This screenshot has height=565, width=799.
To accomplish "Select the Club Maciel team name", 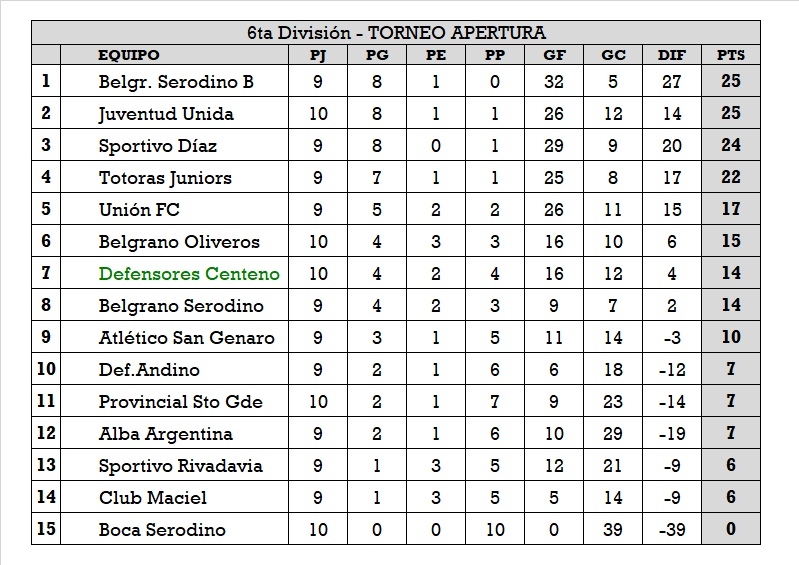I will (153, 498).
